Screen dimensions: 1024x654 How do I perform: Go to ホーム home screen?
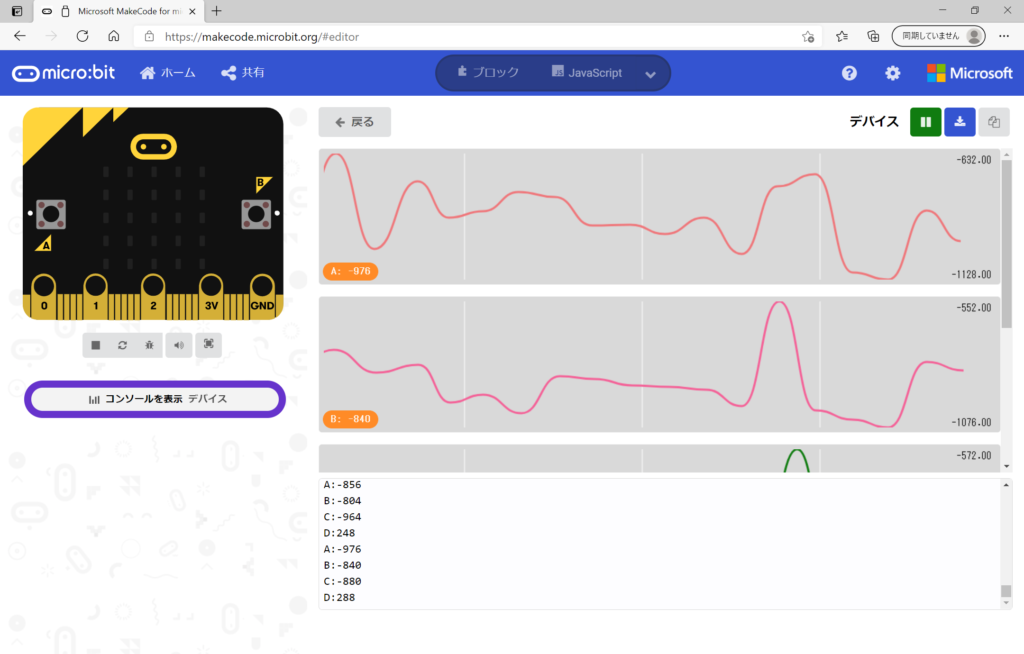(168, 73)
